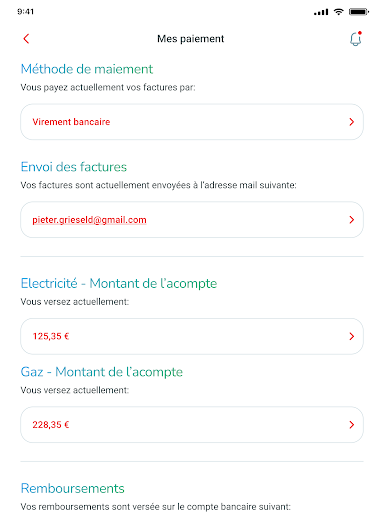Tap the red back arrow icon
Screen dimensions: 384x512
[26, 39]
